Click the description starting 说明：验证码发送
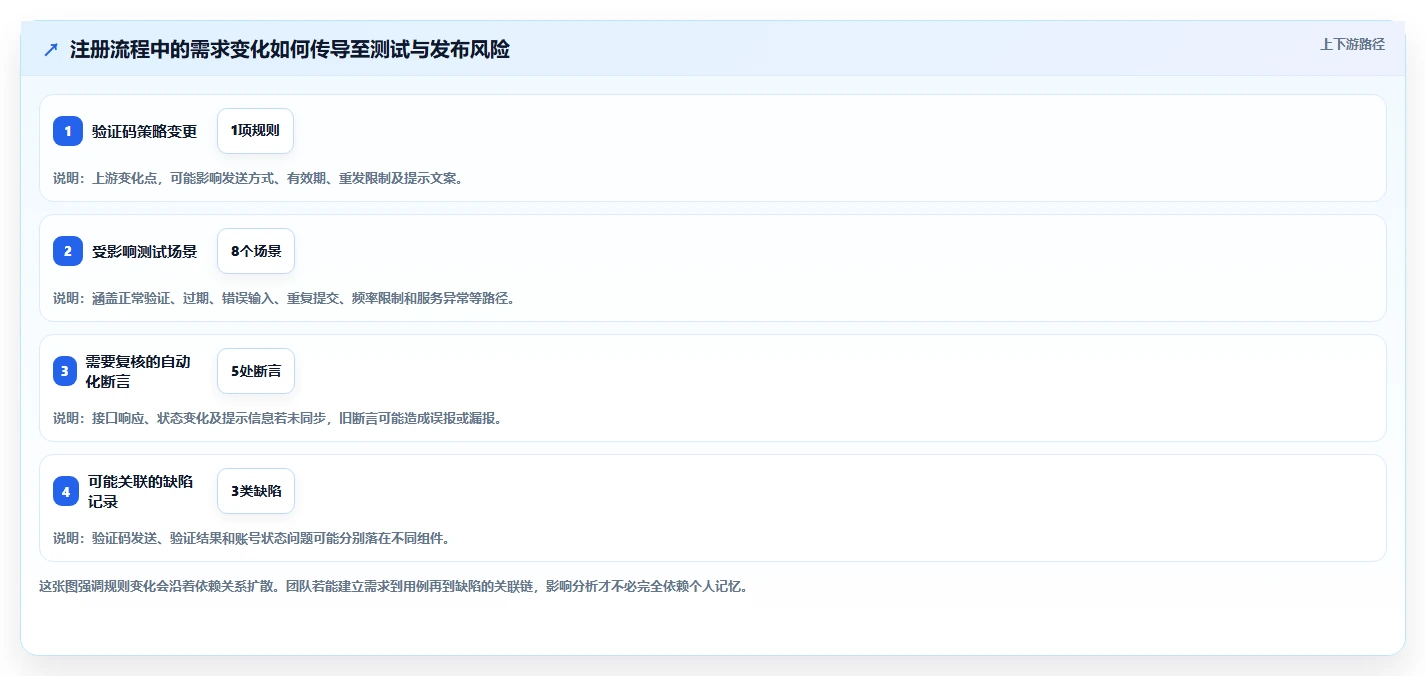Image resolution: width=1426 pixels, height=676 pixels. 251,538
